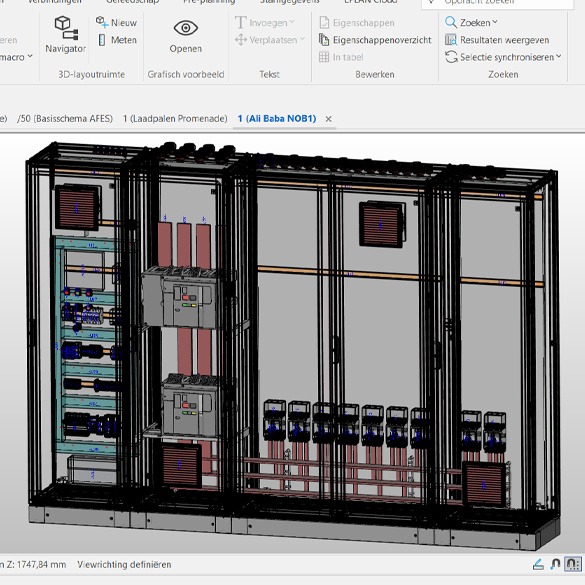Switch to /50 (Basisschema AFES) tab
The image size is (585, 585).
coord(65,119)
